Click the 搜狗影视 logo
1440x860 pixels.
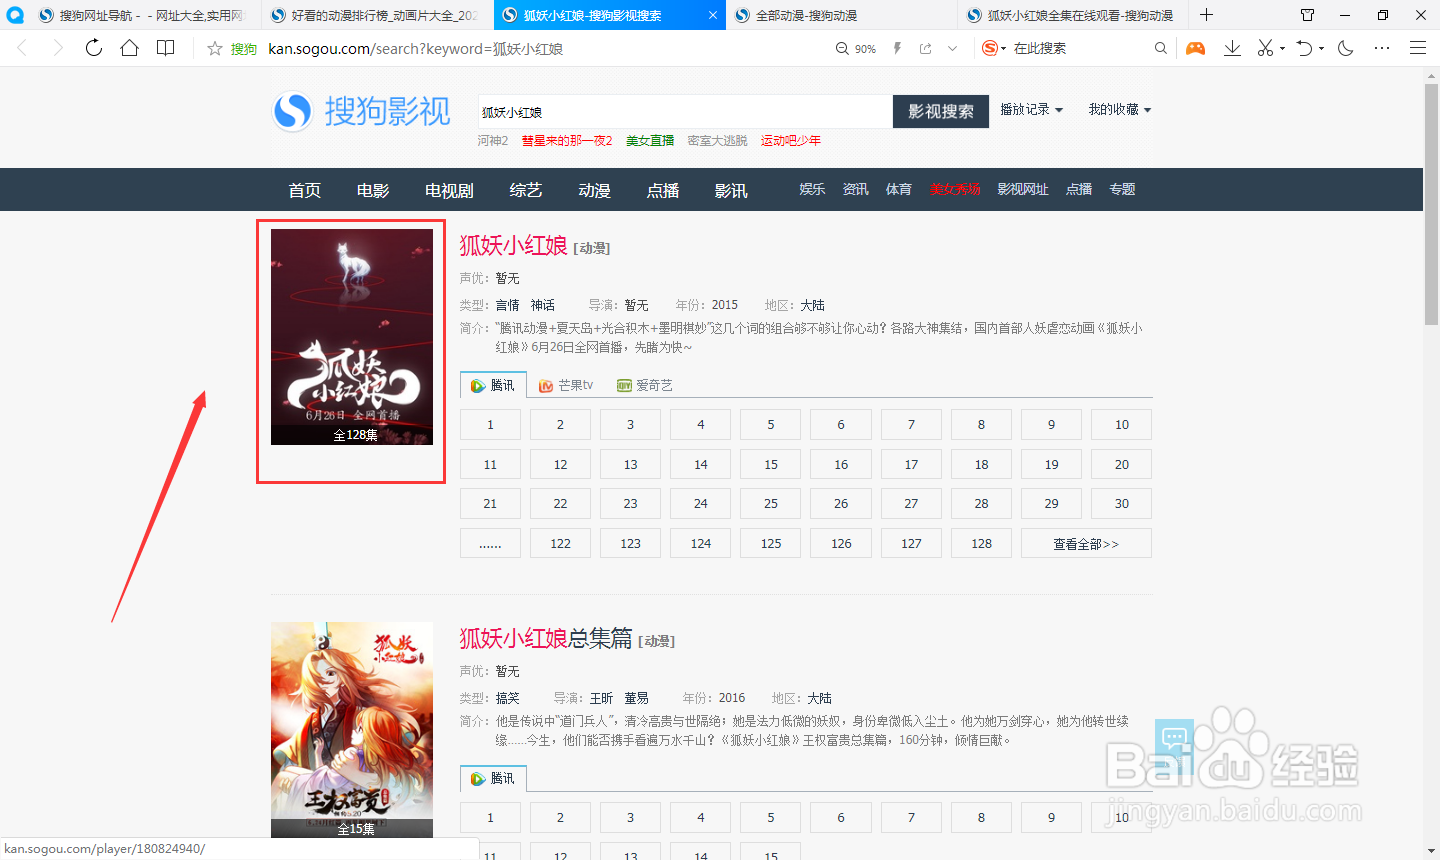(361, 111)
